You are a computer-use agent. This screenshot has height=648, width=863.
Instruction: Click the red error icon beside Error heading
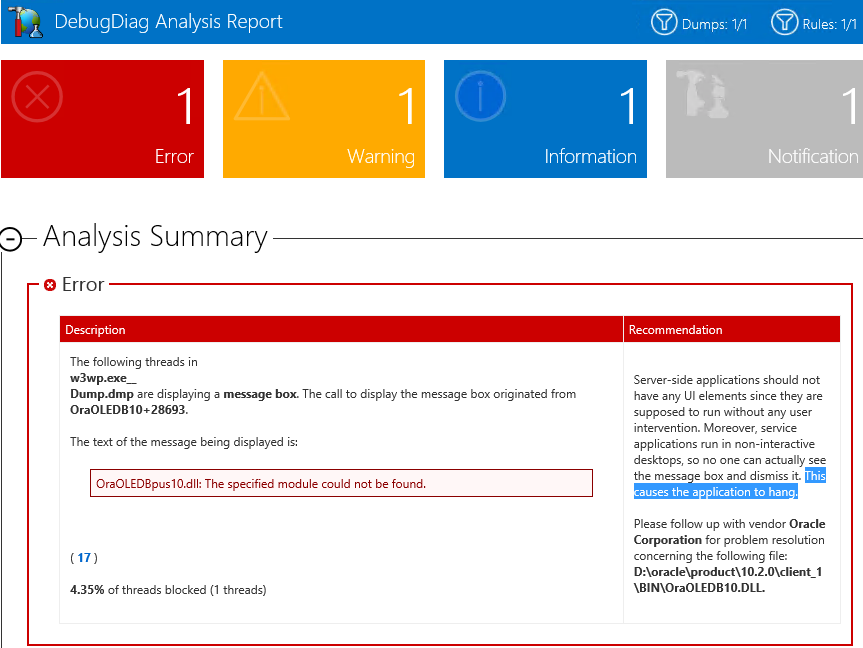click(50, 285)
